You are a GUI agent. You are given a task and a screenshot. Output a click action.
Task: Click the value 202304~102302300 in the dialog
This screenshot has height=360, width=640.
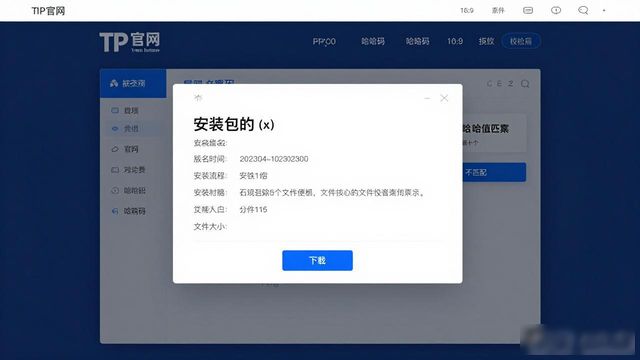pos(273,159)
